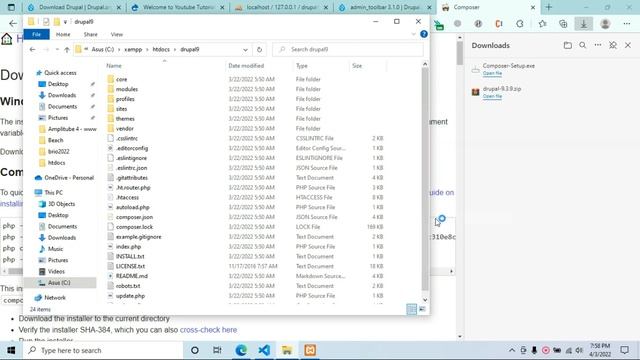Viewport: 640px width, 360px height.
Task: Open Windows Start menu
Action: click(x=11, y=350)
